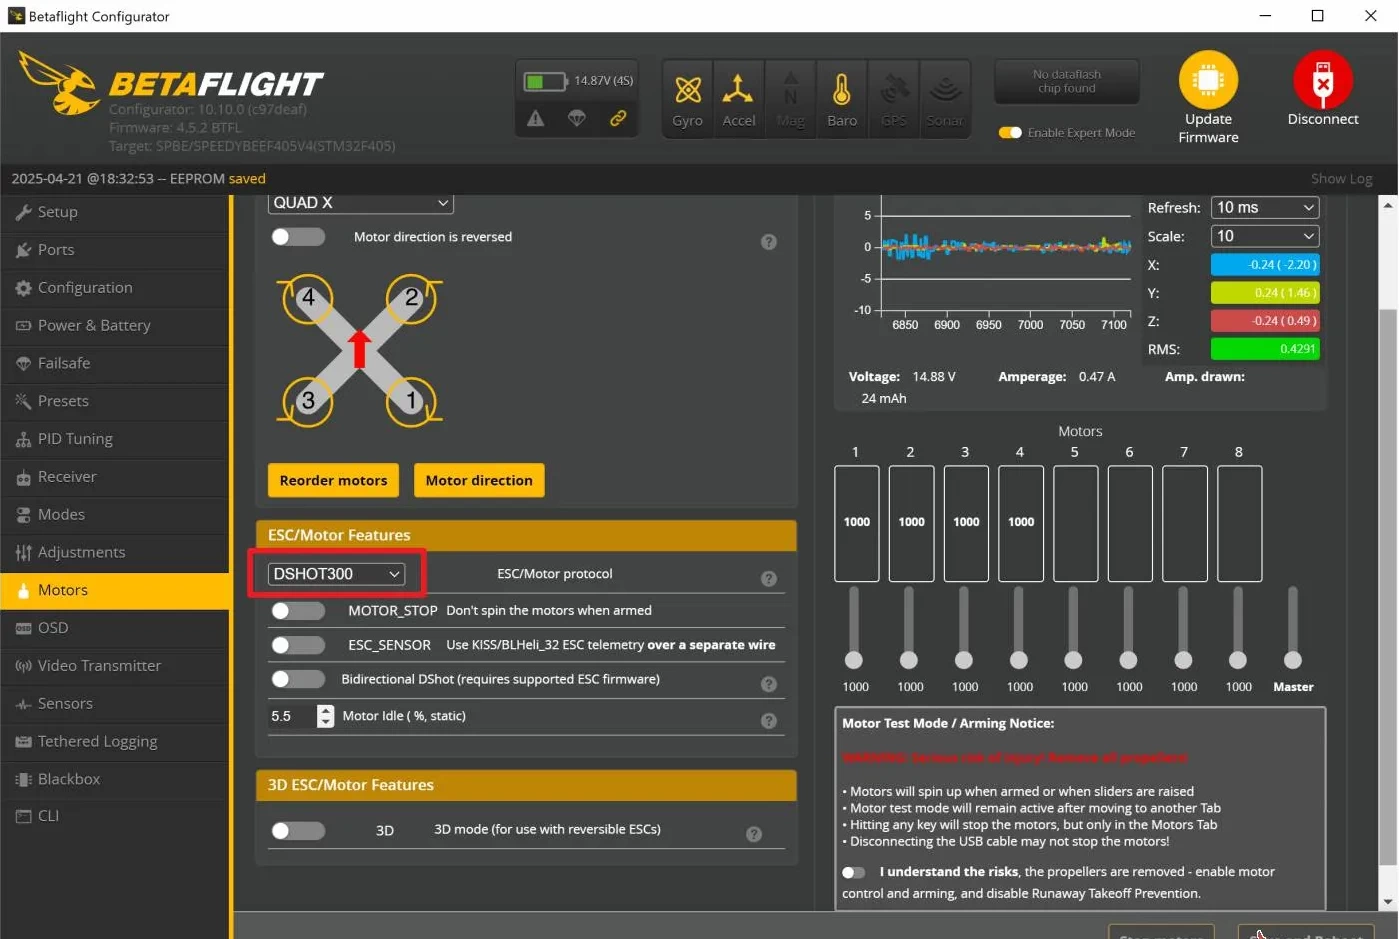Open the QUAD X mixer dropdown

pyautogui.click(x=360, y=203)
